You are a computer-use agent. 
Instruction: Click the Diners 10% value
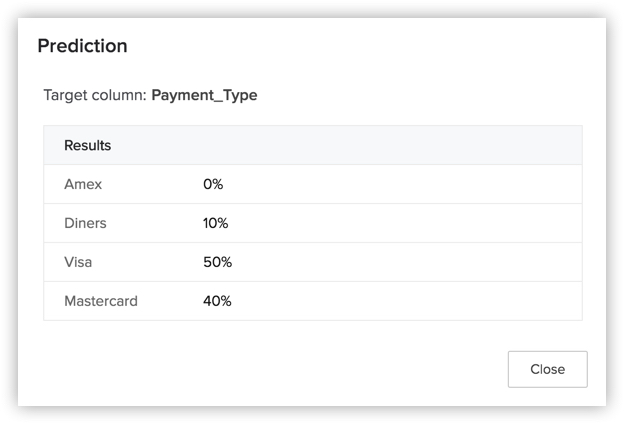point(215,223)
